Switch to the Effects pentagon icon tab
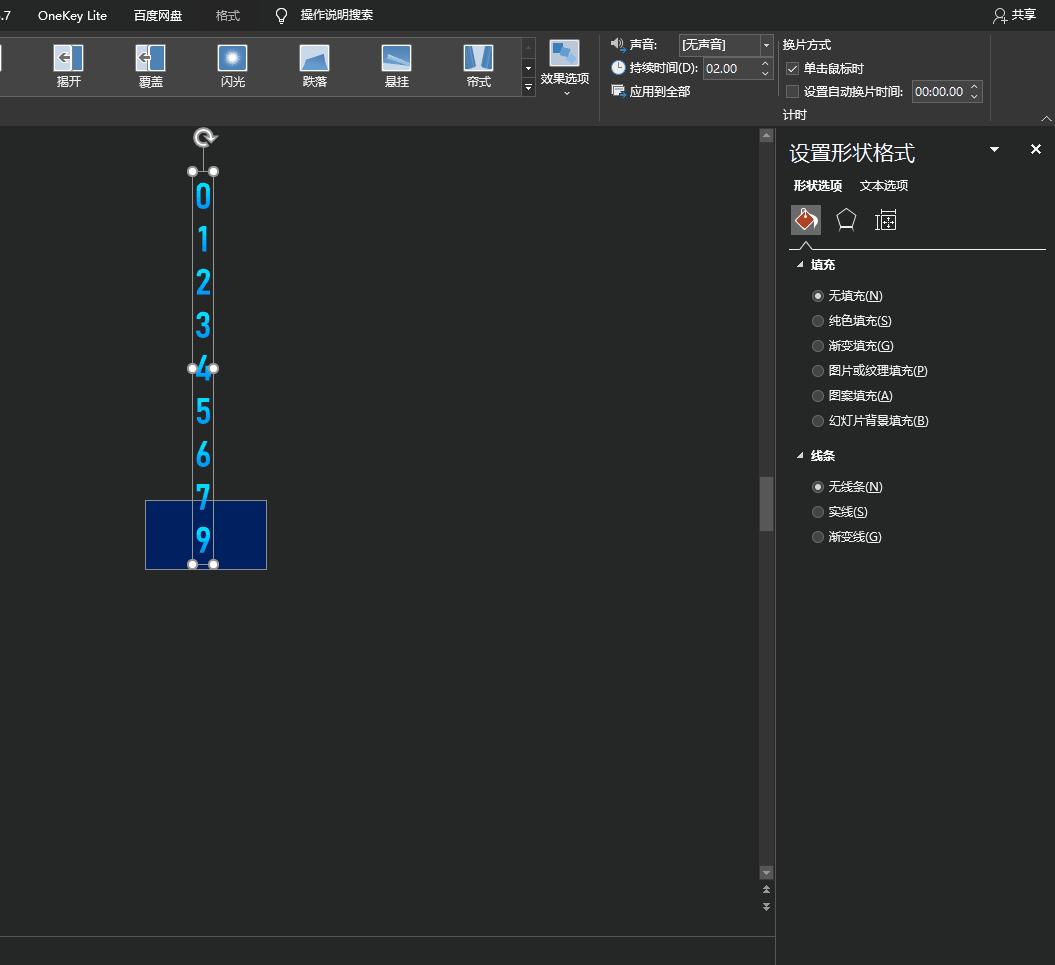Viewport: 1055px width, 965px height. [x=846, y=220]
